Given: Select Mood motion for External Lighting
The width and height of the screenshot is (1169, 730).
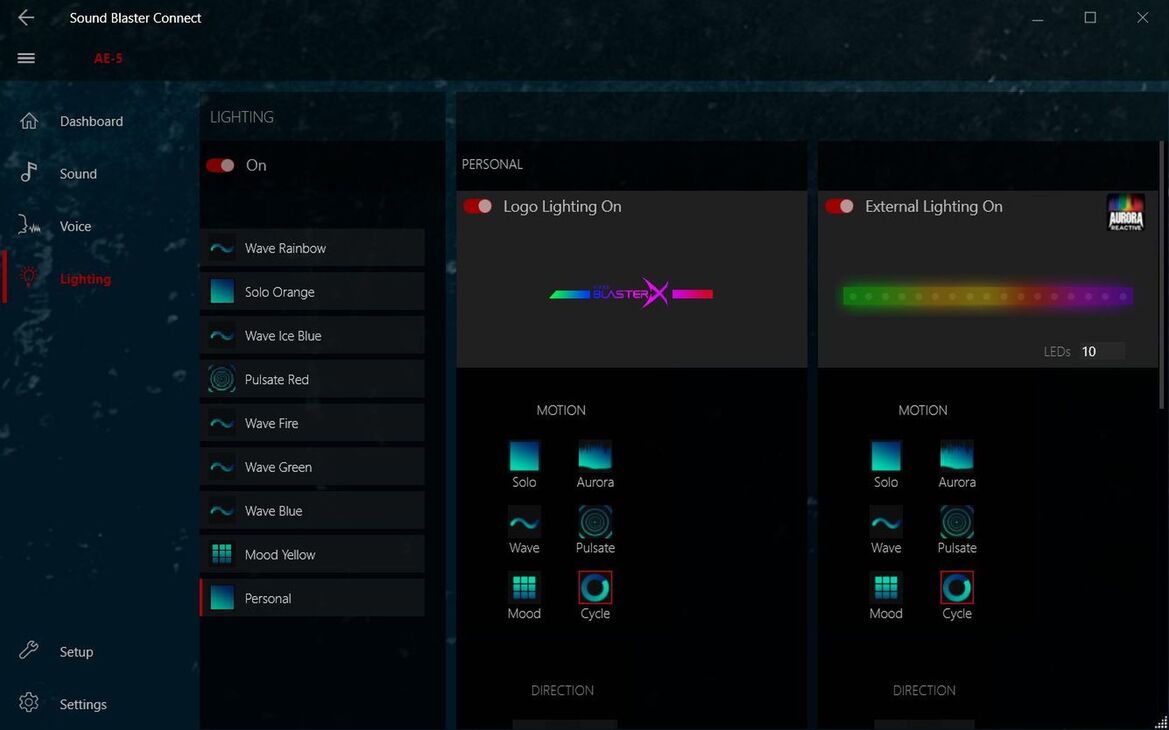Looking at the screenshot, I should pos(886,588).
